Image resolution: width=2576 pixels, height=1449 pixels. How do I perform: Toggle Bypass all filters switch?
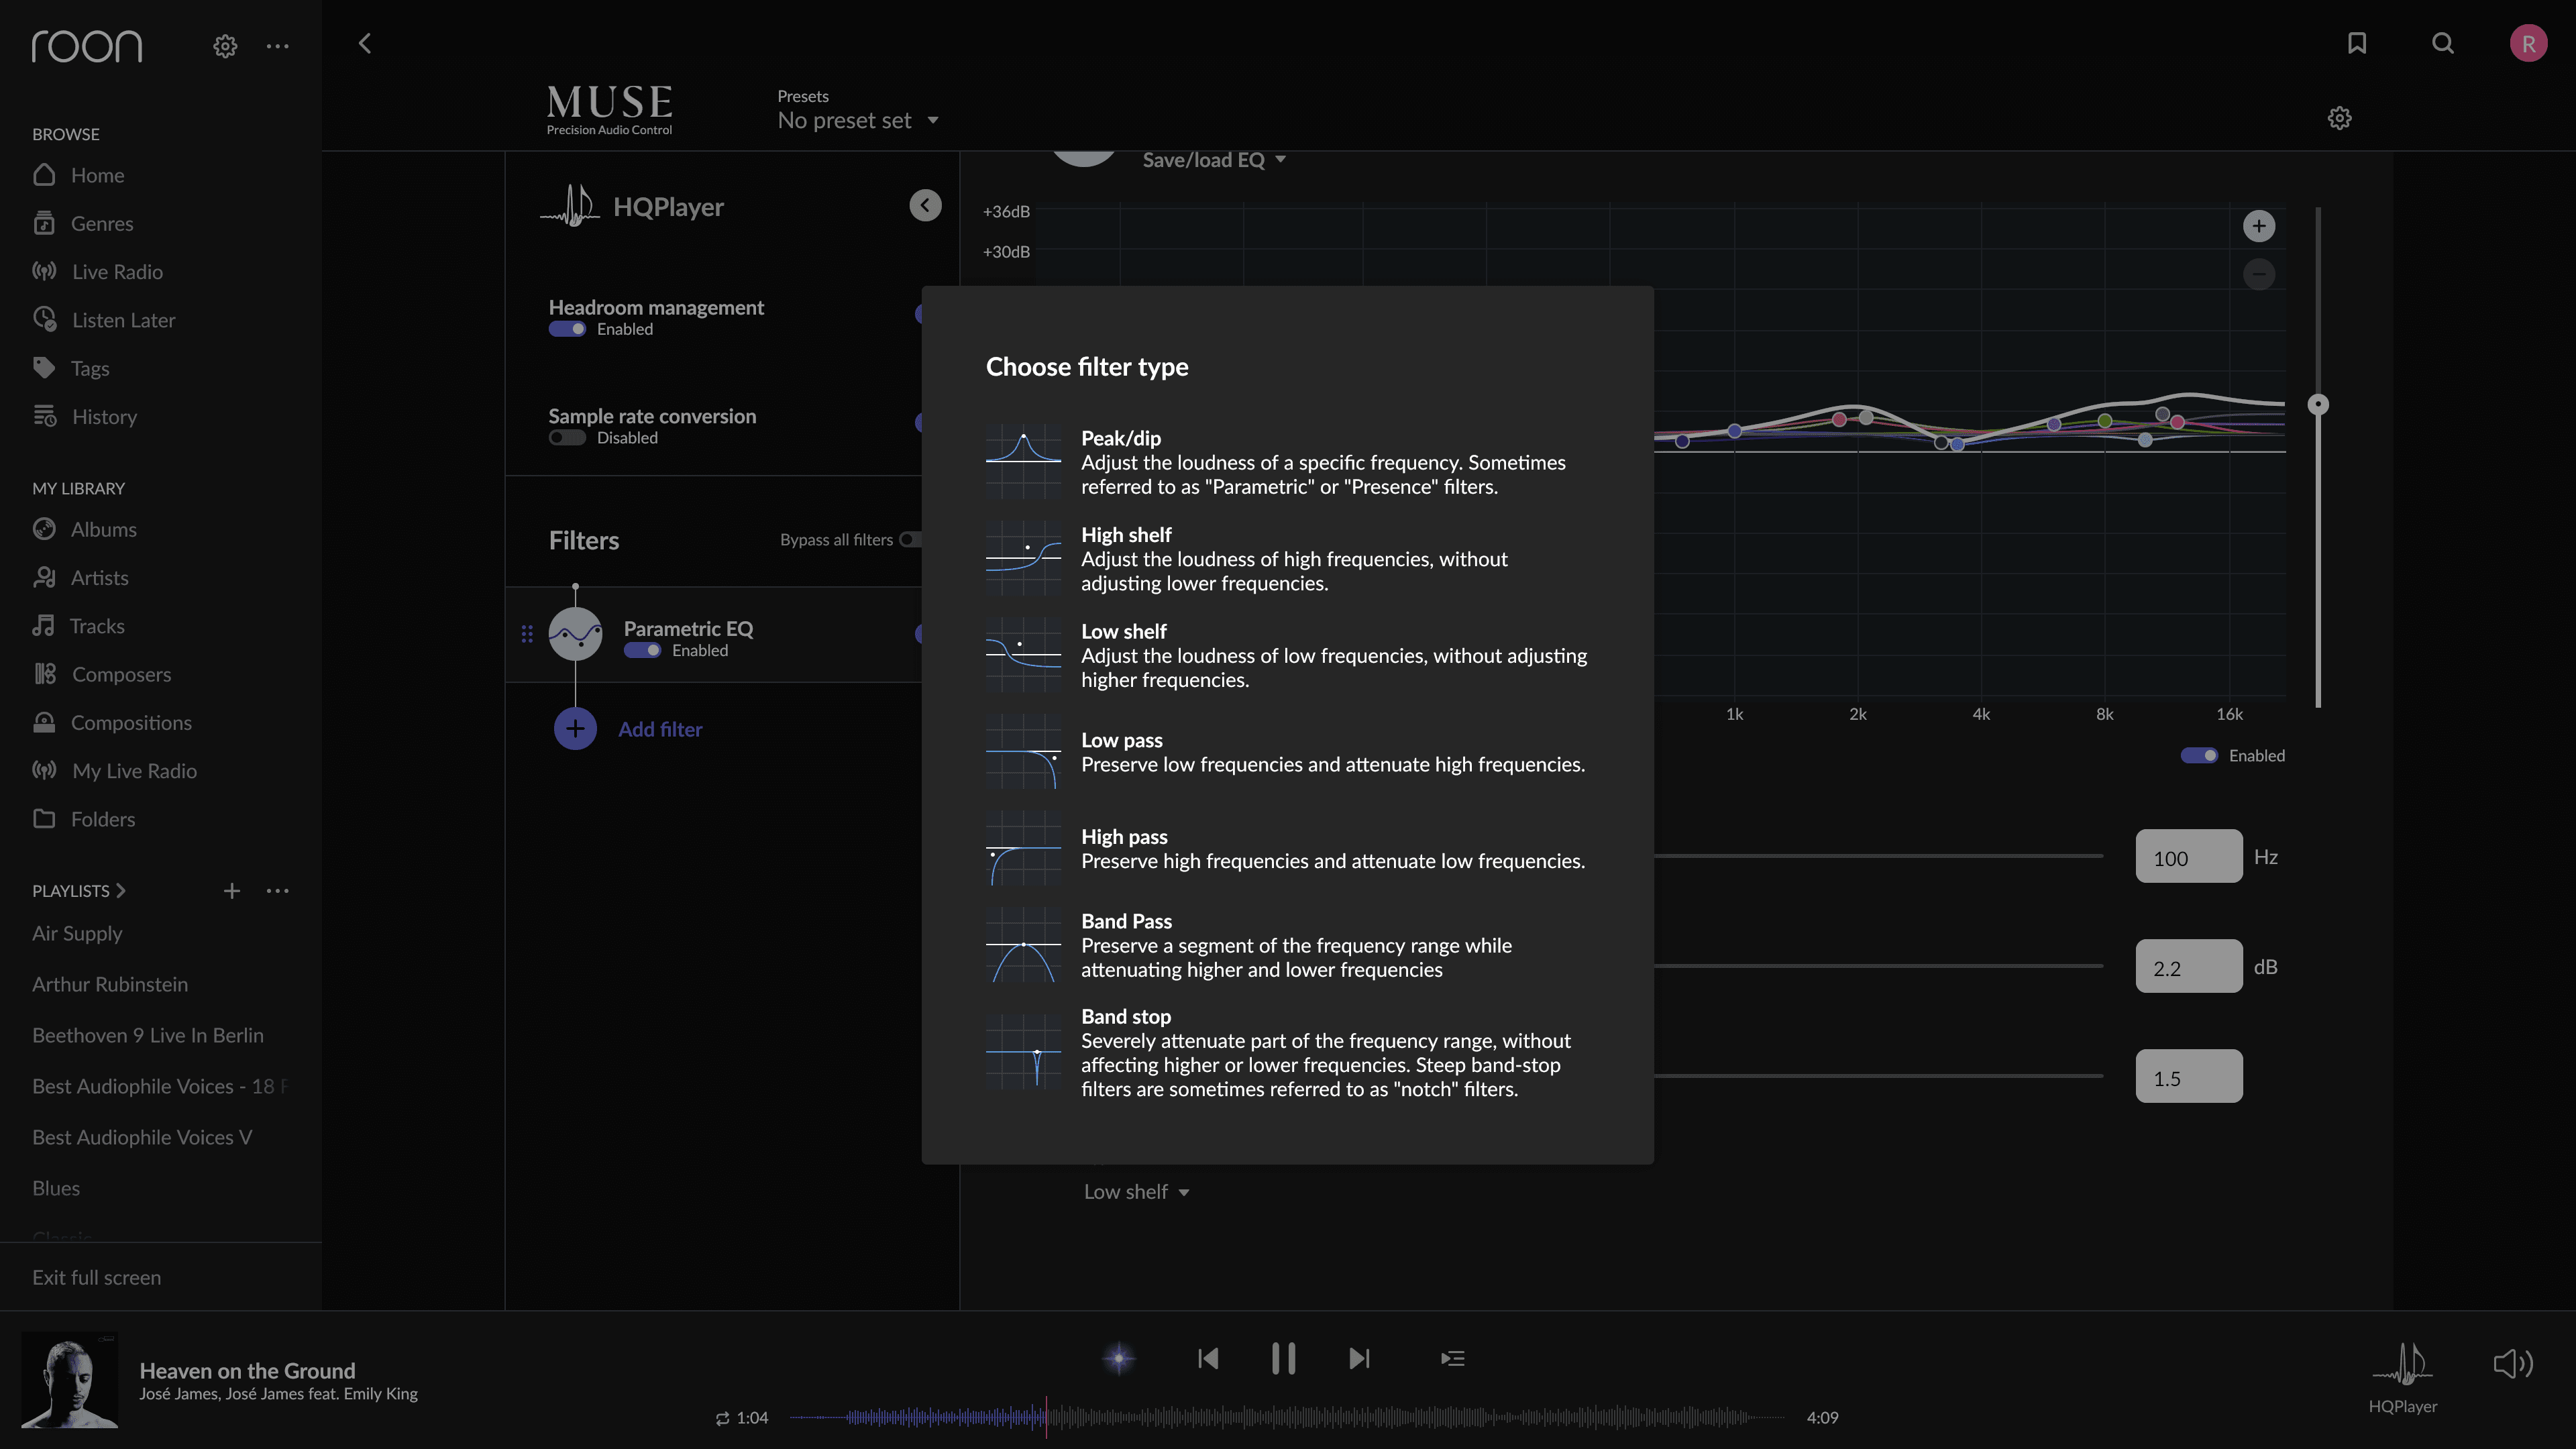click(910, 540)
